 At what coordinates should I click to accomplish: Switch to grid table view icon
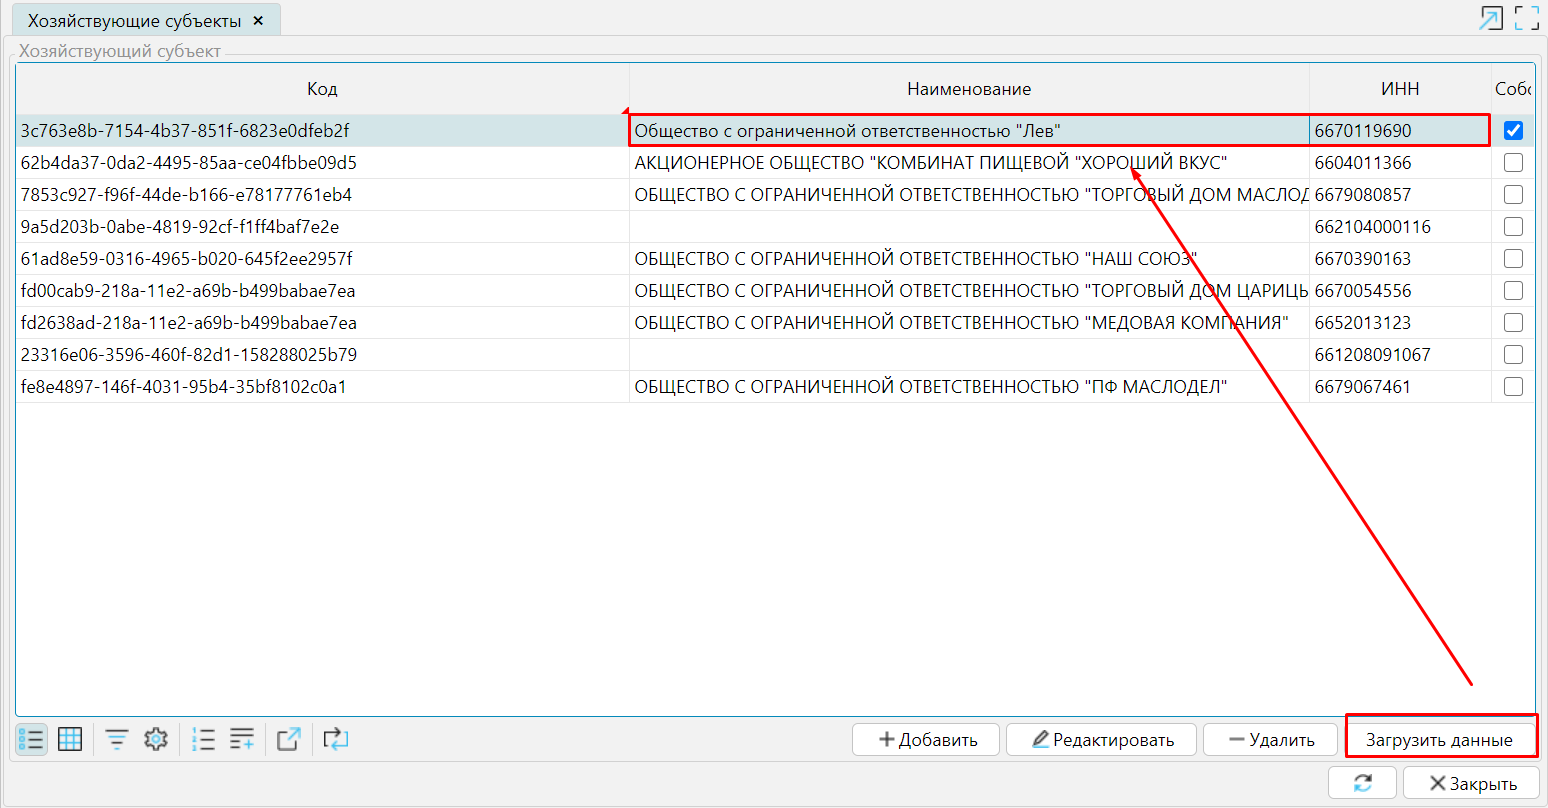pos(70,740)
